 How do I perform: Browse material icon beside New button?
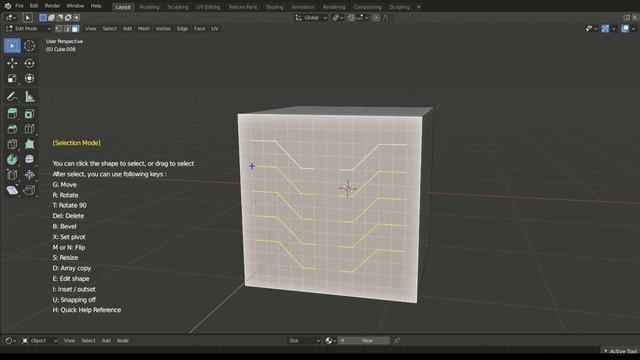(330, 340)
